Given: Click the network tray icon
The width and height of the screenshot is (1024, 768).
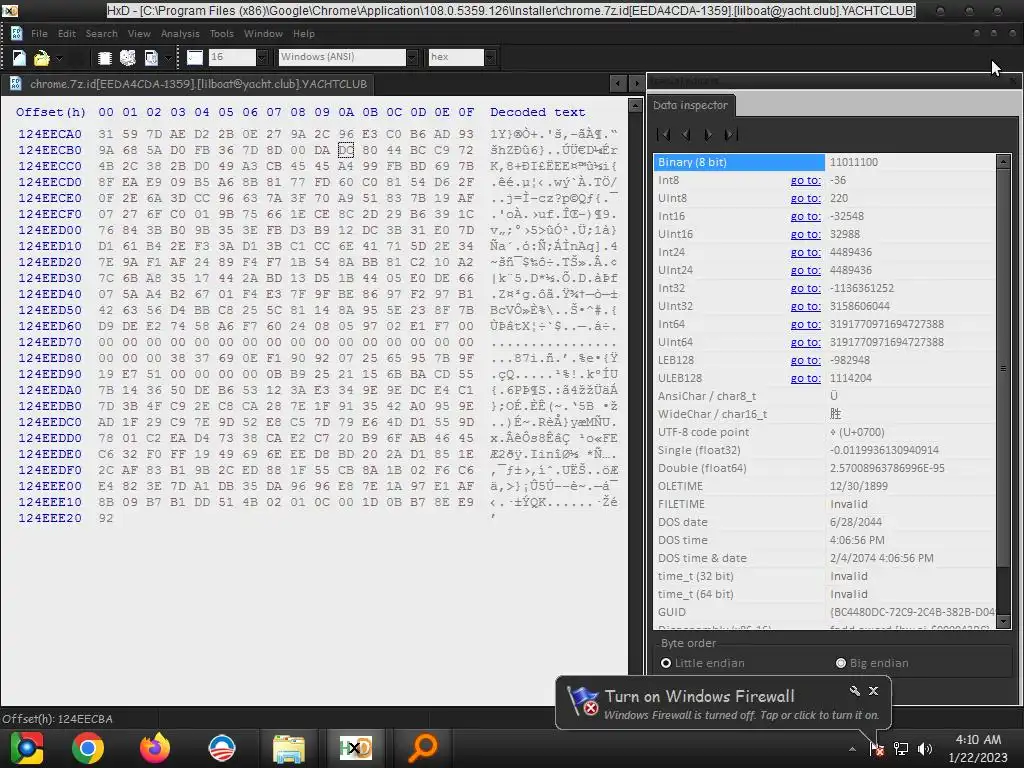Looking at the screenshot, I should point(901,749).
